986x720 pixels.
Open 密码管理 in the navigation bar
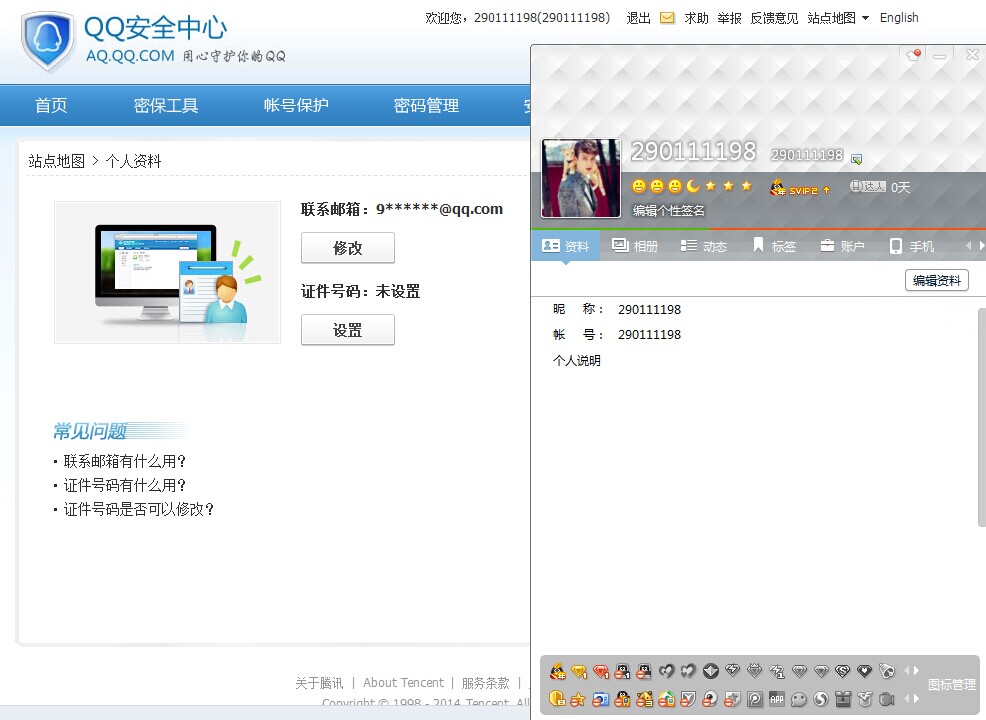click(426, 105)
